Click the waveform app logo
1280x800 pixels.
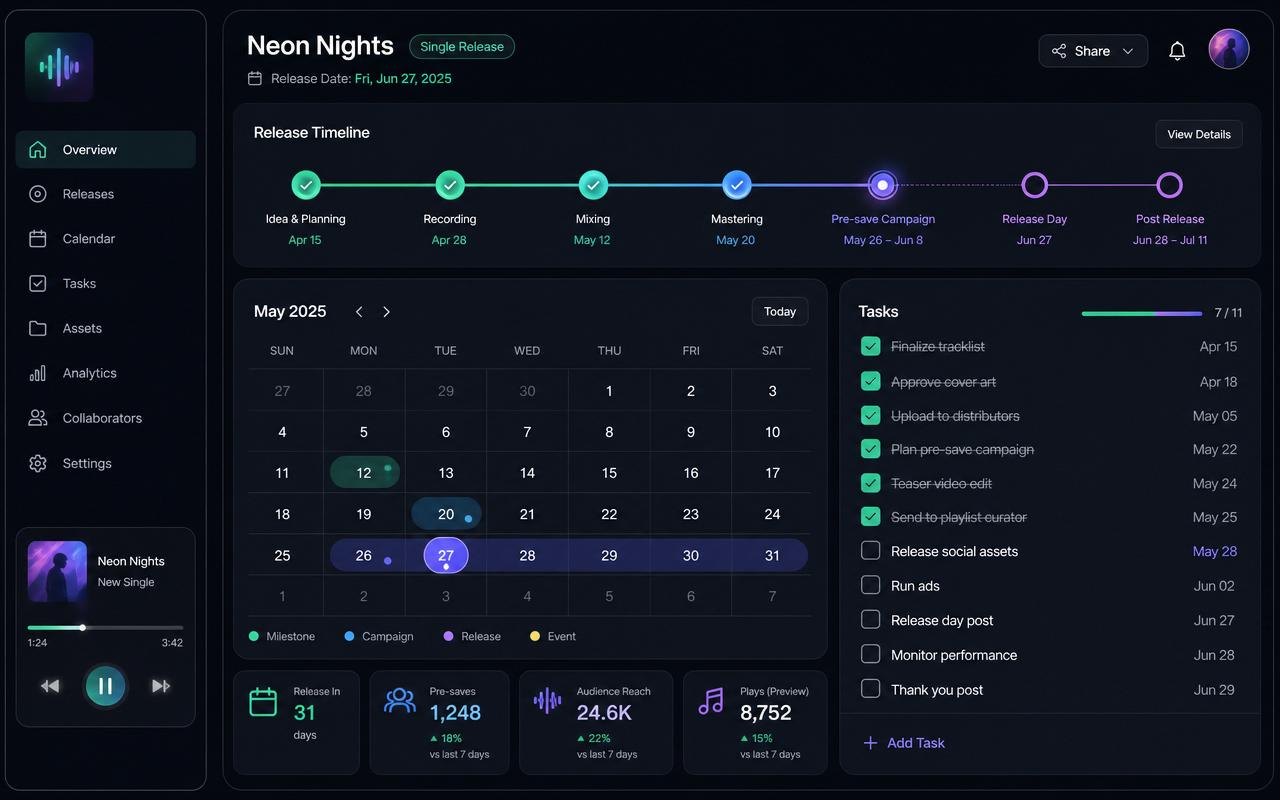[x=59, y=67]
